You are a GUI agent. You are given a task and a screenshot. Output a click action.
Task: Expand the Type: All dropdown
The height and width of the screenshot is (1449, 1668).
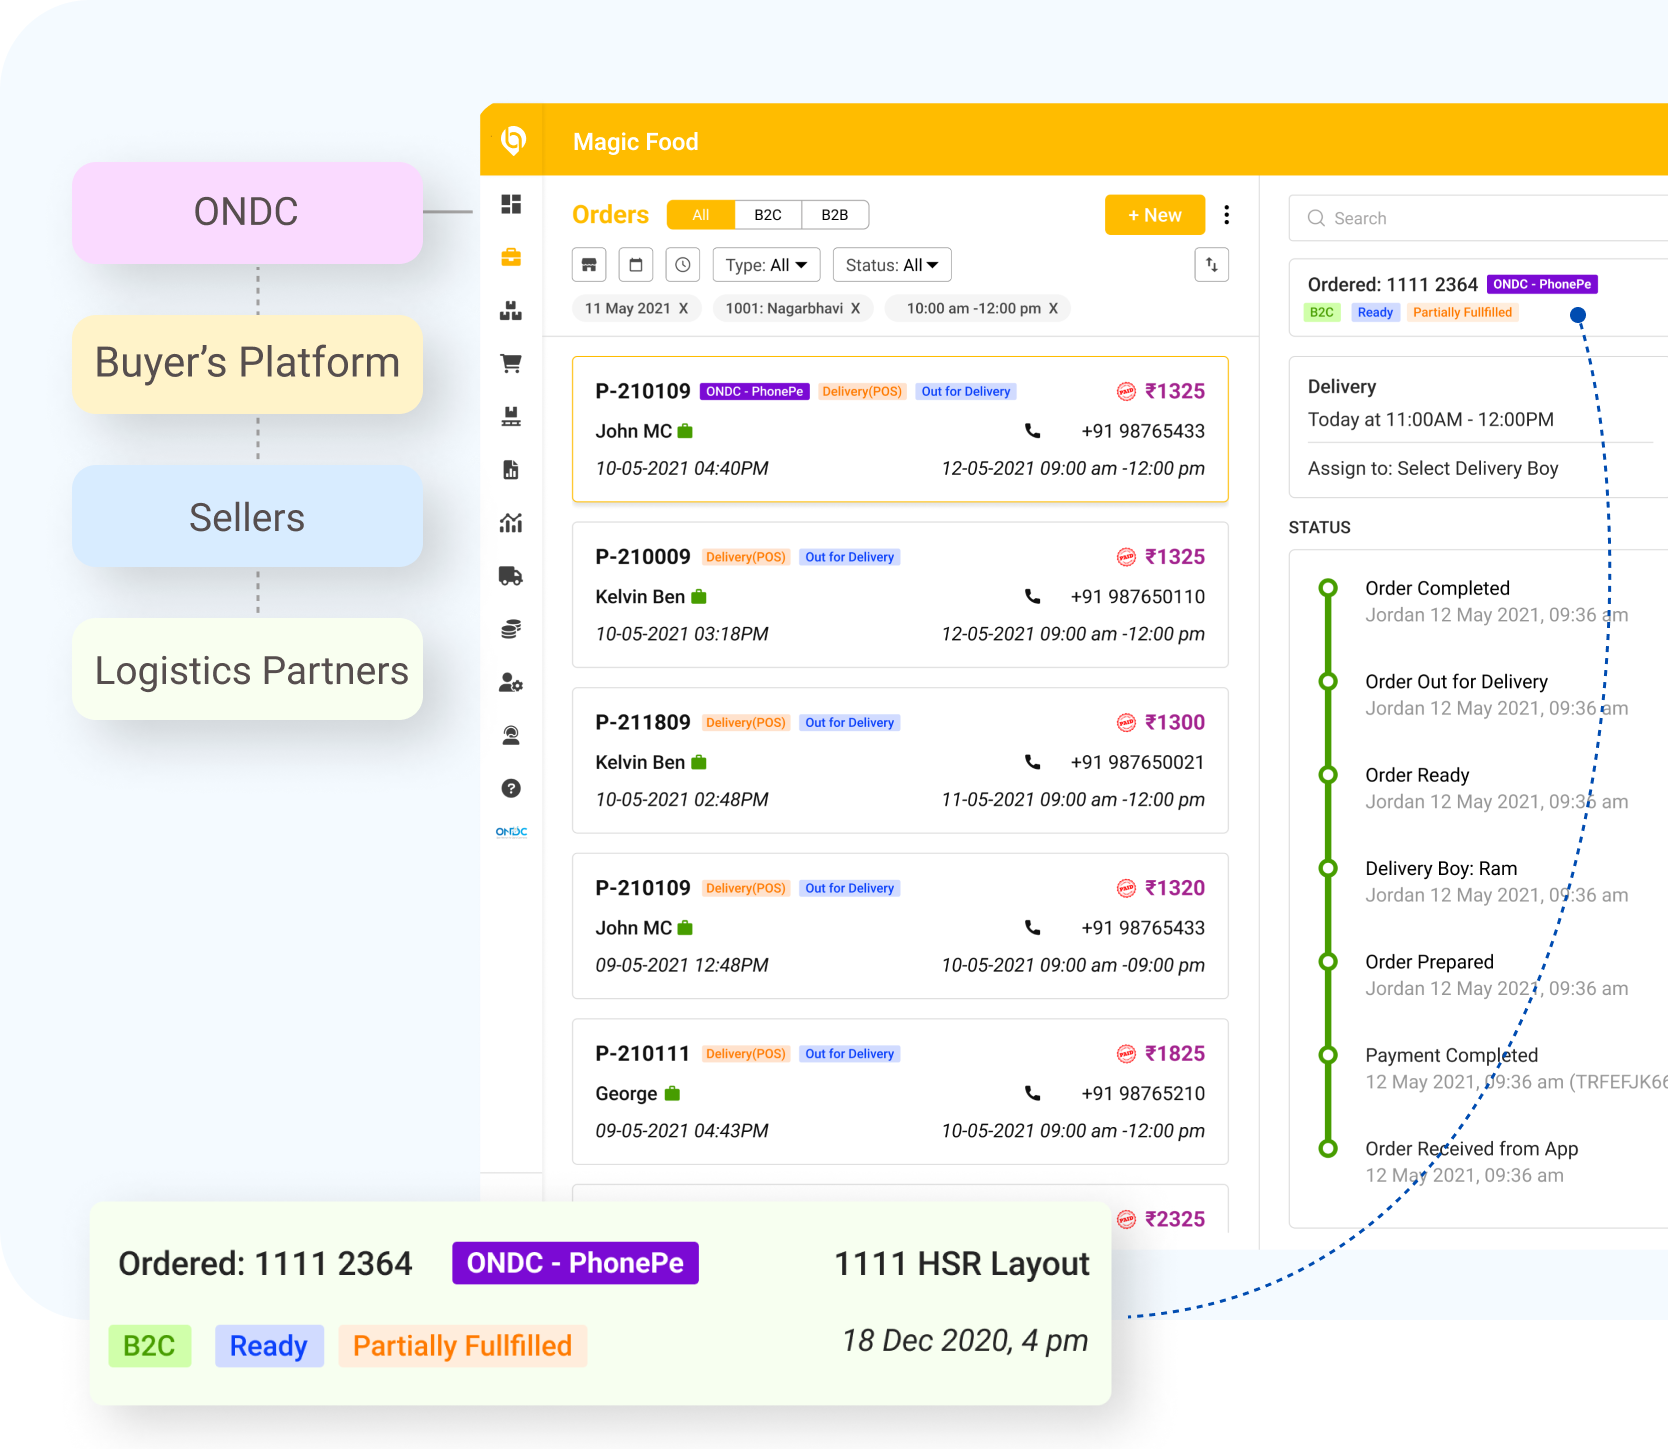(x=766, y=265)
